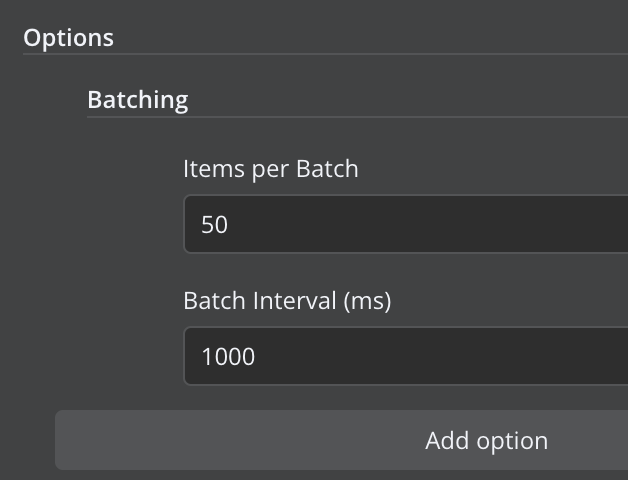
Task: Focus the field containing 50 items
Action: tap(406, 224)
